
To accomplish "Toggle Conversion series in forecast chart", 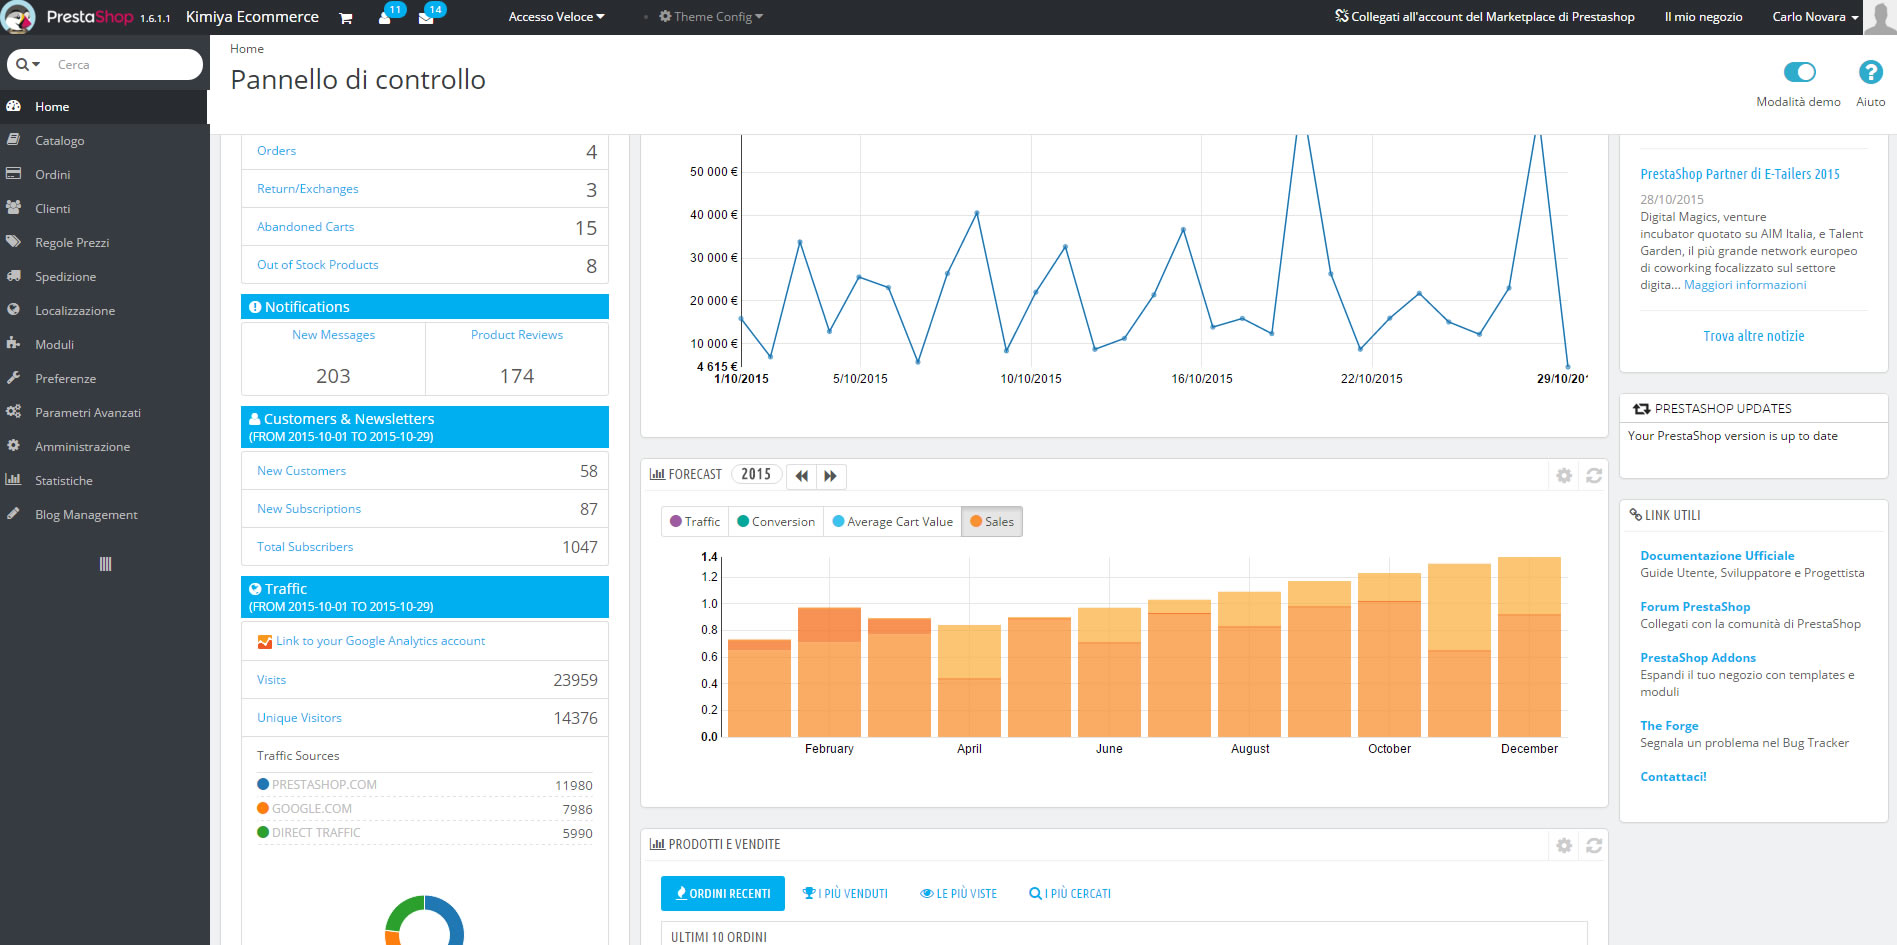I will 776,522.
